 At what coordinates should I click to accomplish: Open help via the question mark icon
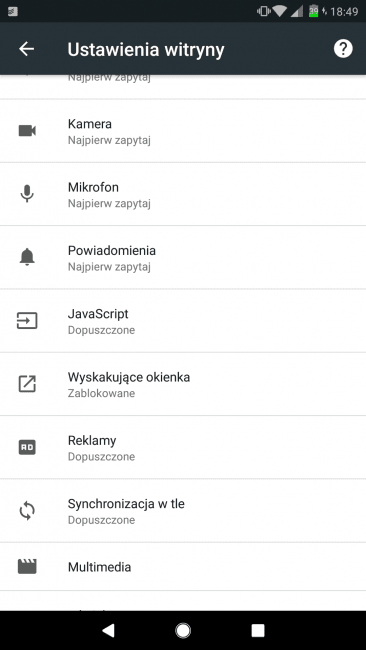point(343,49)
